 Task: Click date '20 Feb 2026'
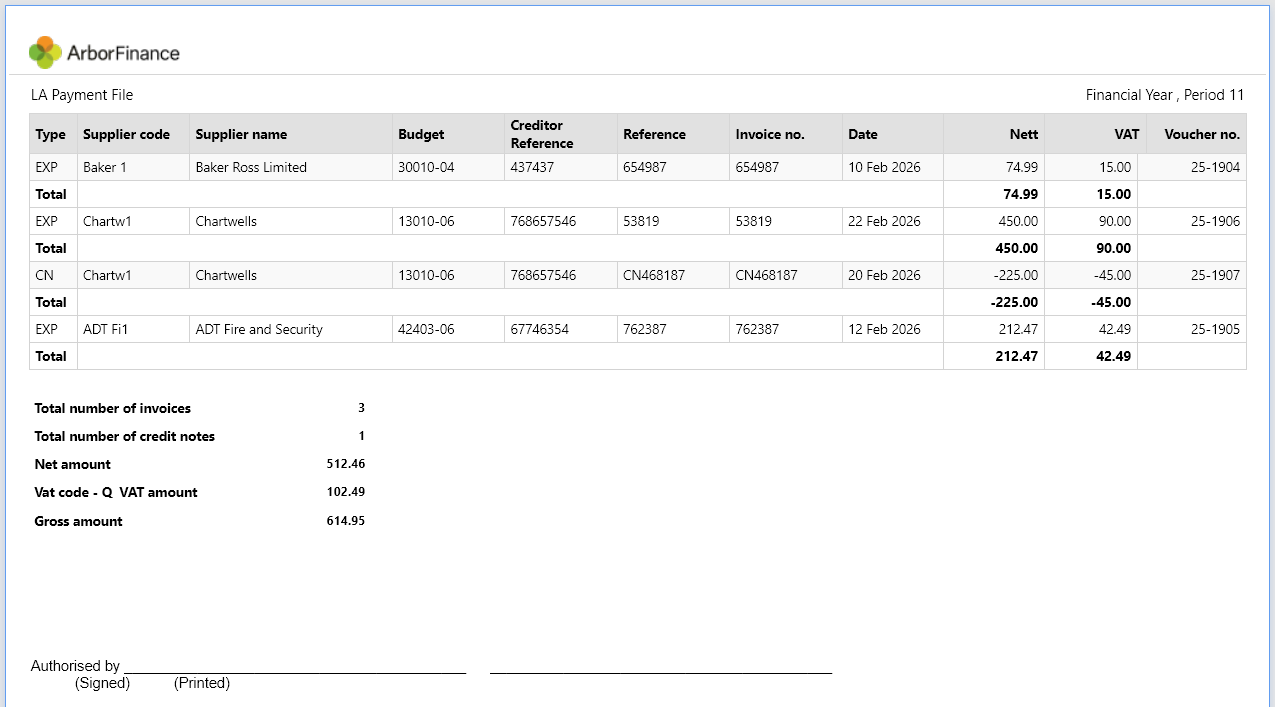[884, 275]
